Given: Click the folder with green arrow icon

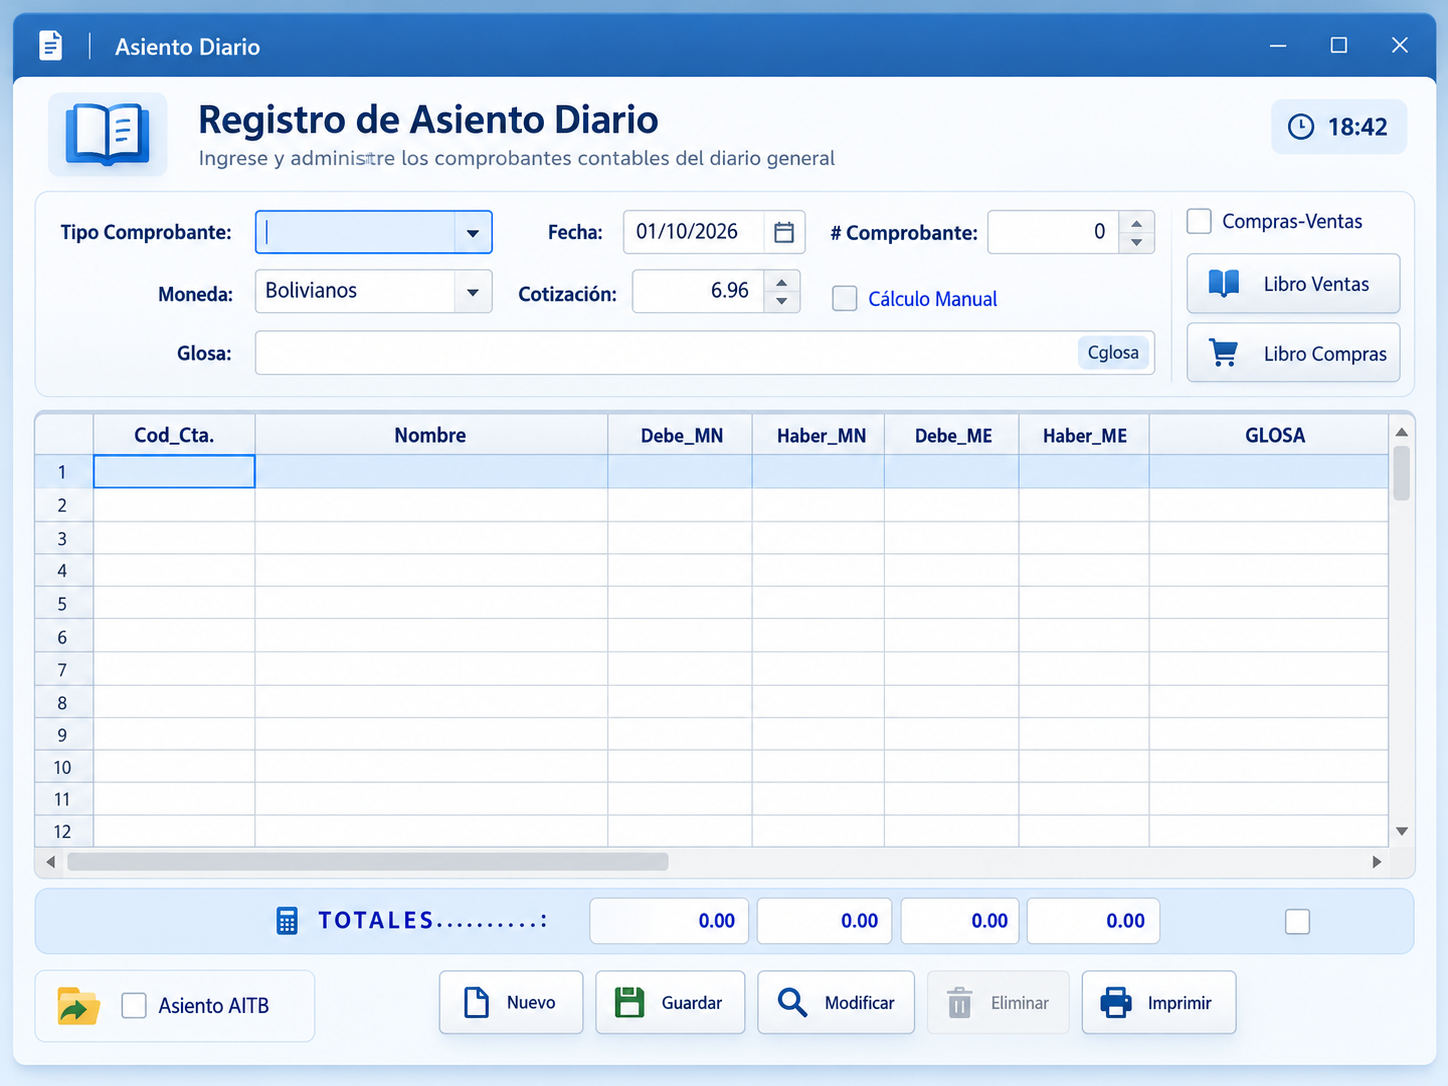Looking at the screenshot, I should click(79, 1006).
